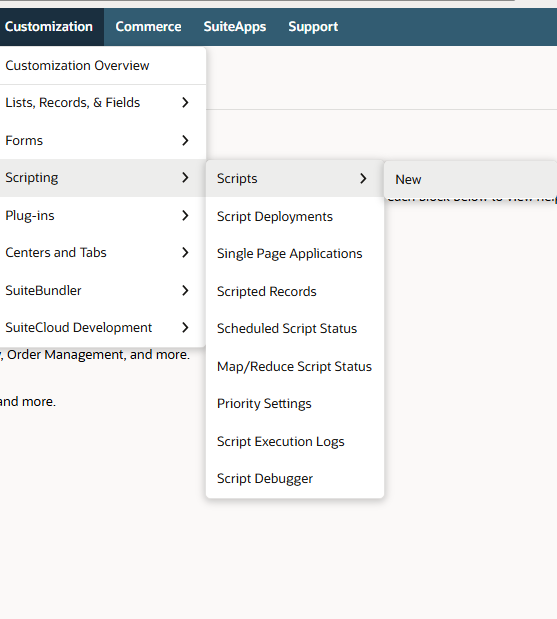Open Lists, Records, & Fields submenu
557x619 pixels.
point(103,103)
